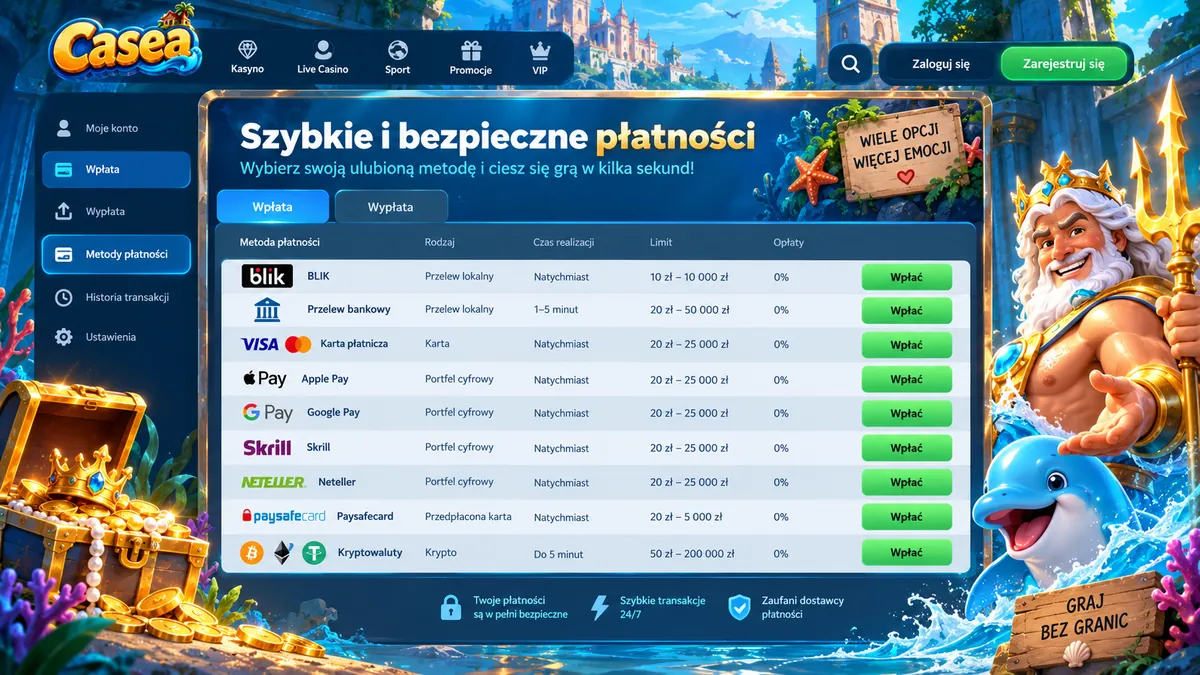Click the Opłaty column header
1200x675 pixels.
789,242
